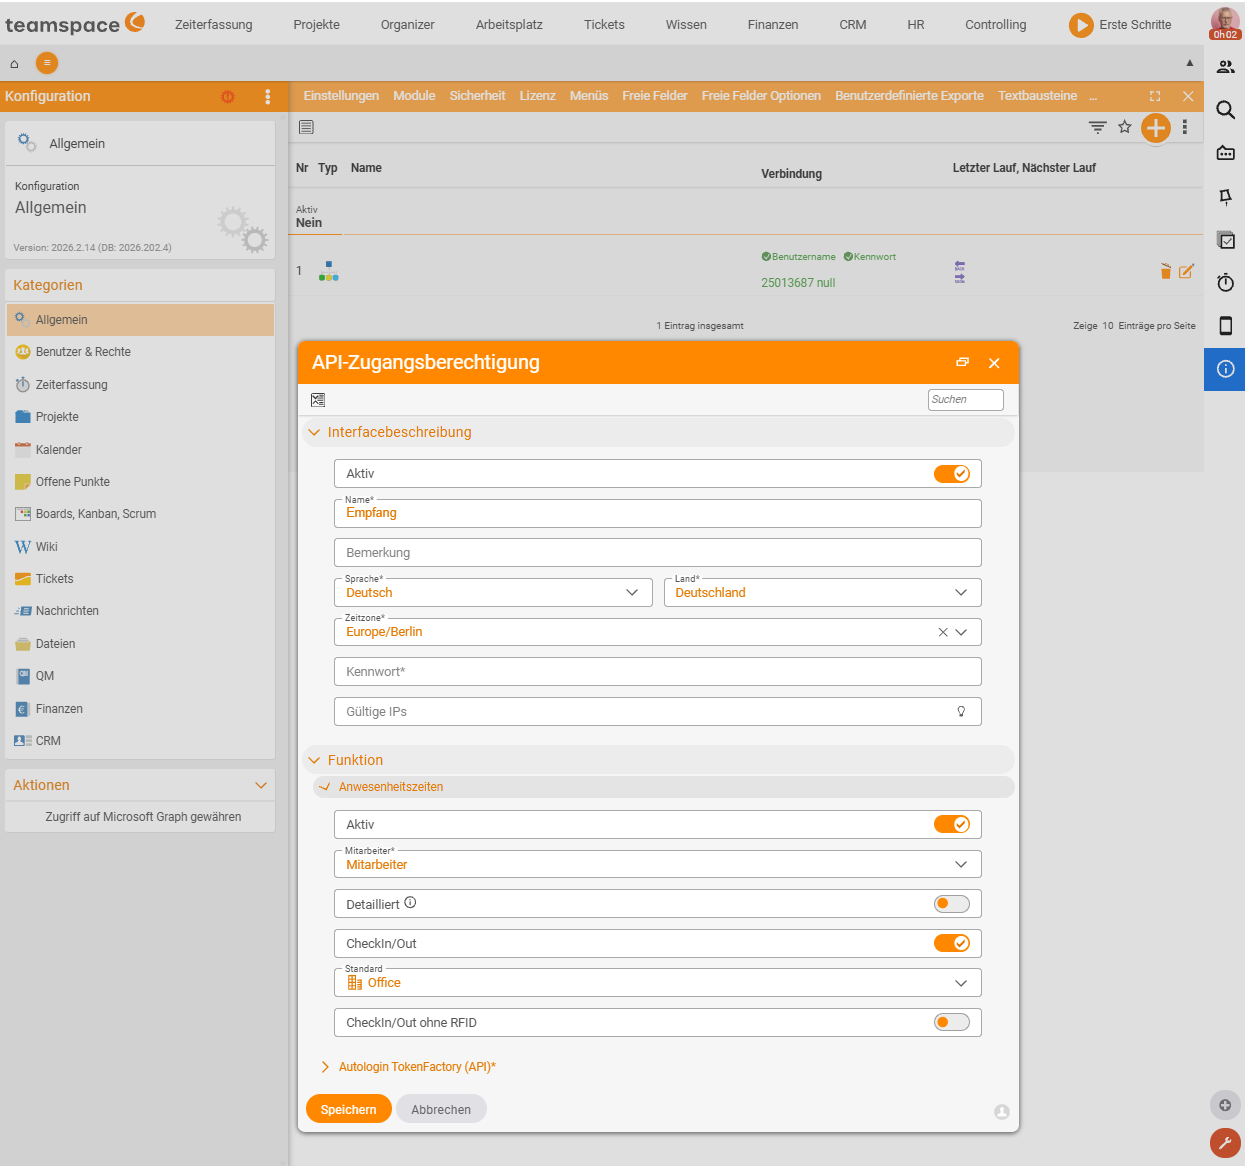1245x1166 pixels.
Task: Click the user avatar at top right
Action: tap(1225, 22)
